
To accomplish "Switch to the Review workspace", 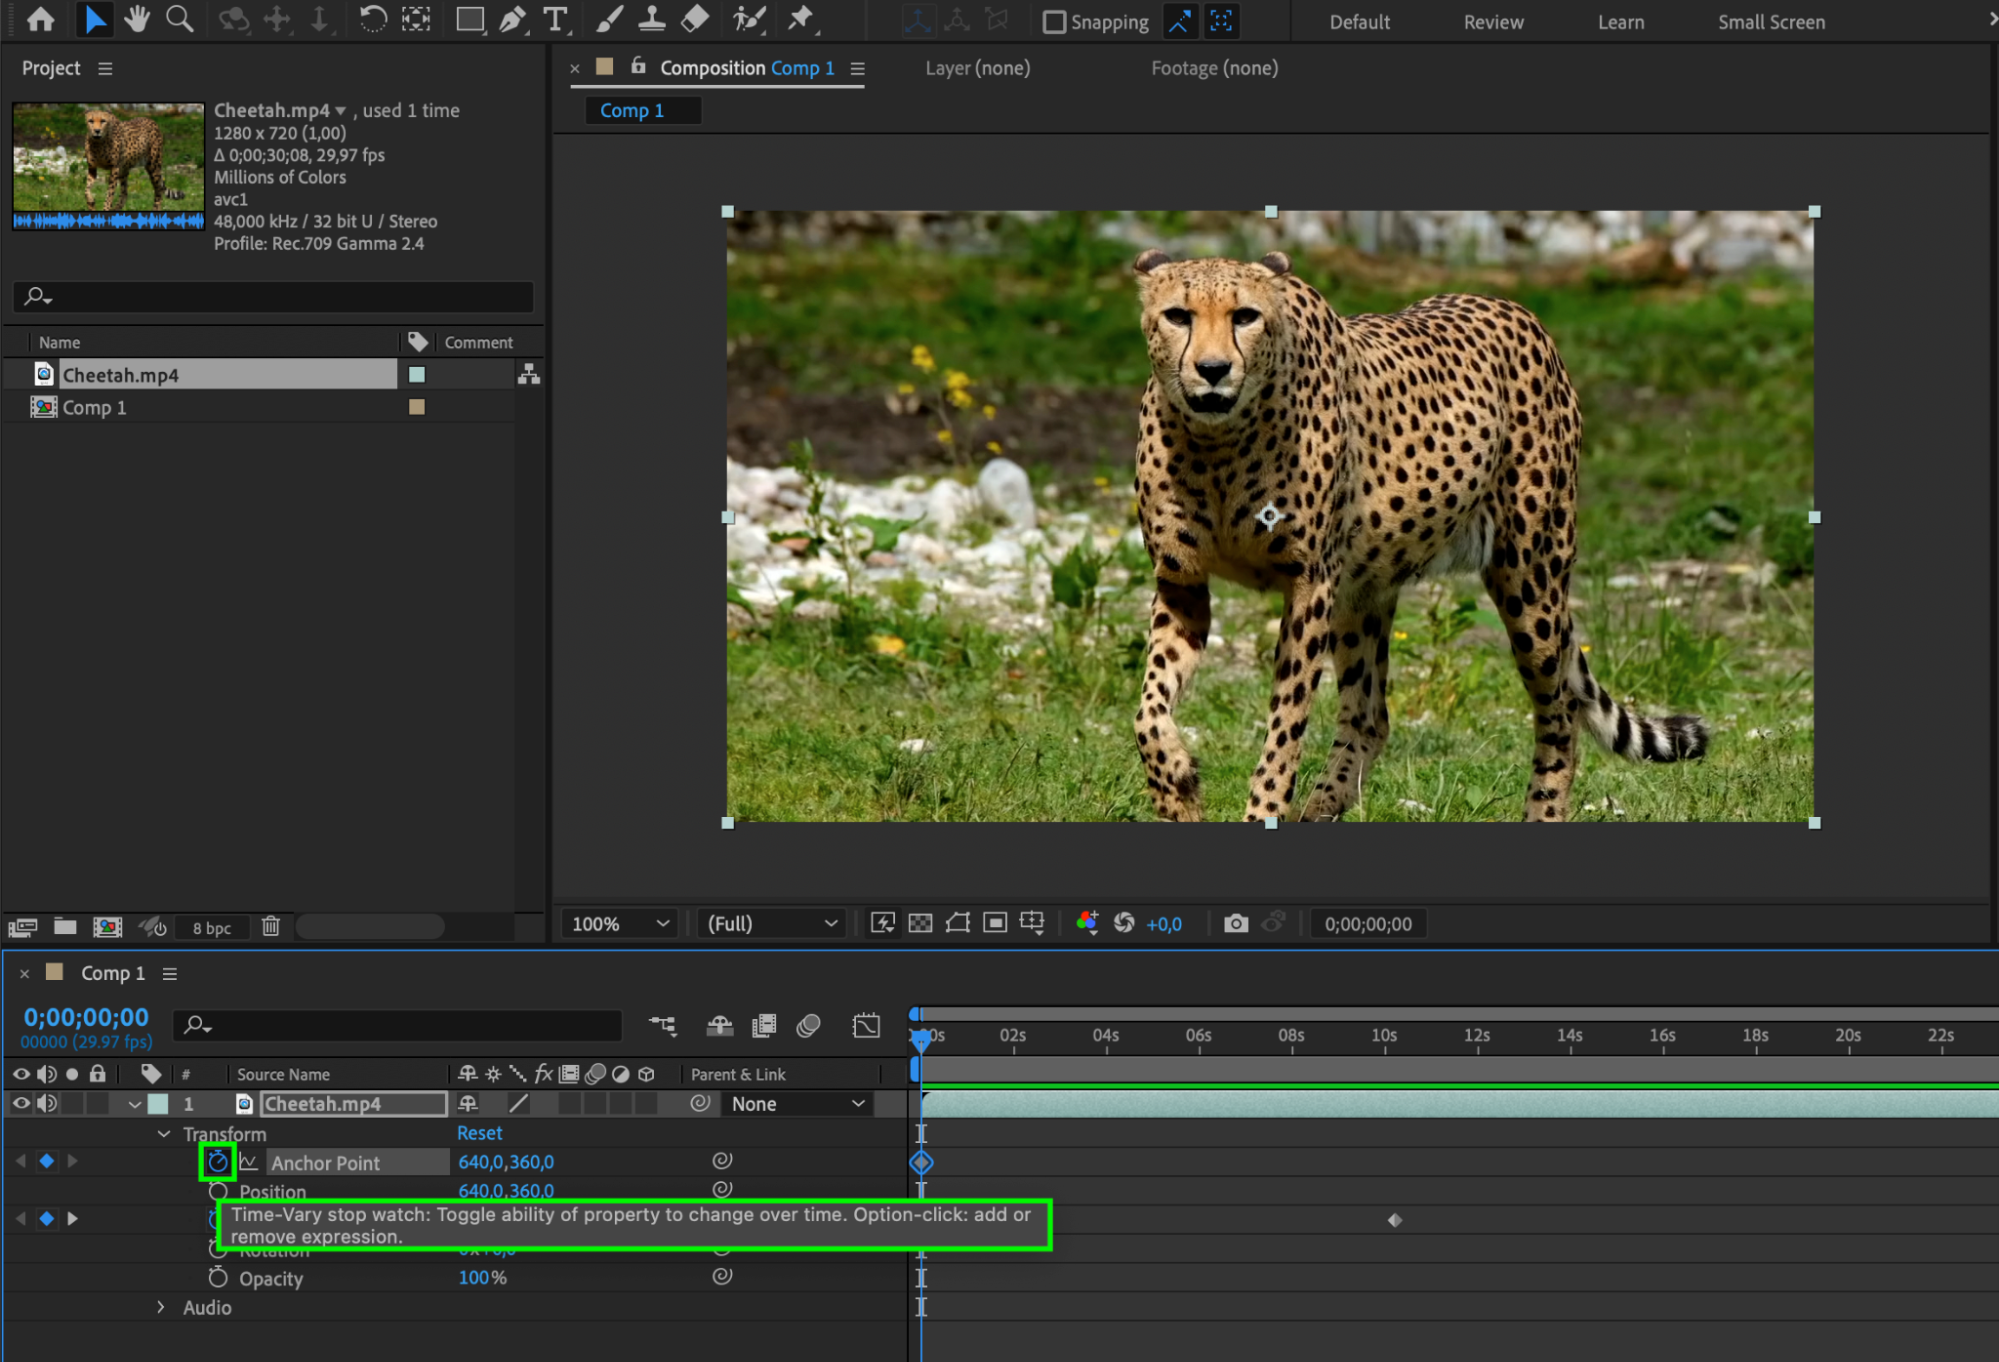I will (x=1493, y=22).
